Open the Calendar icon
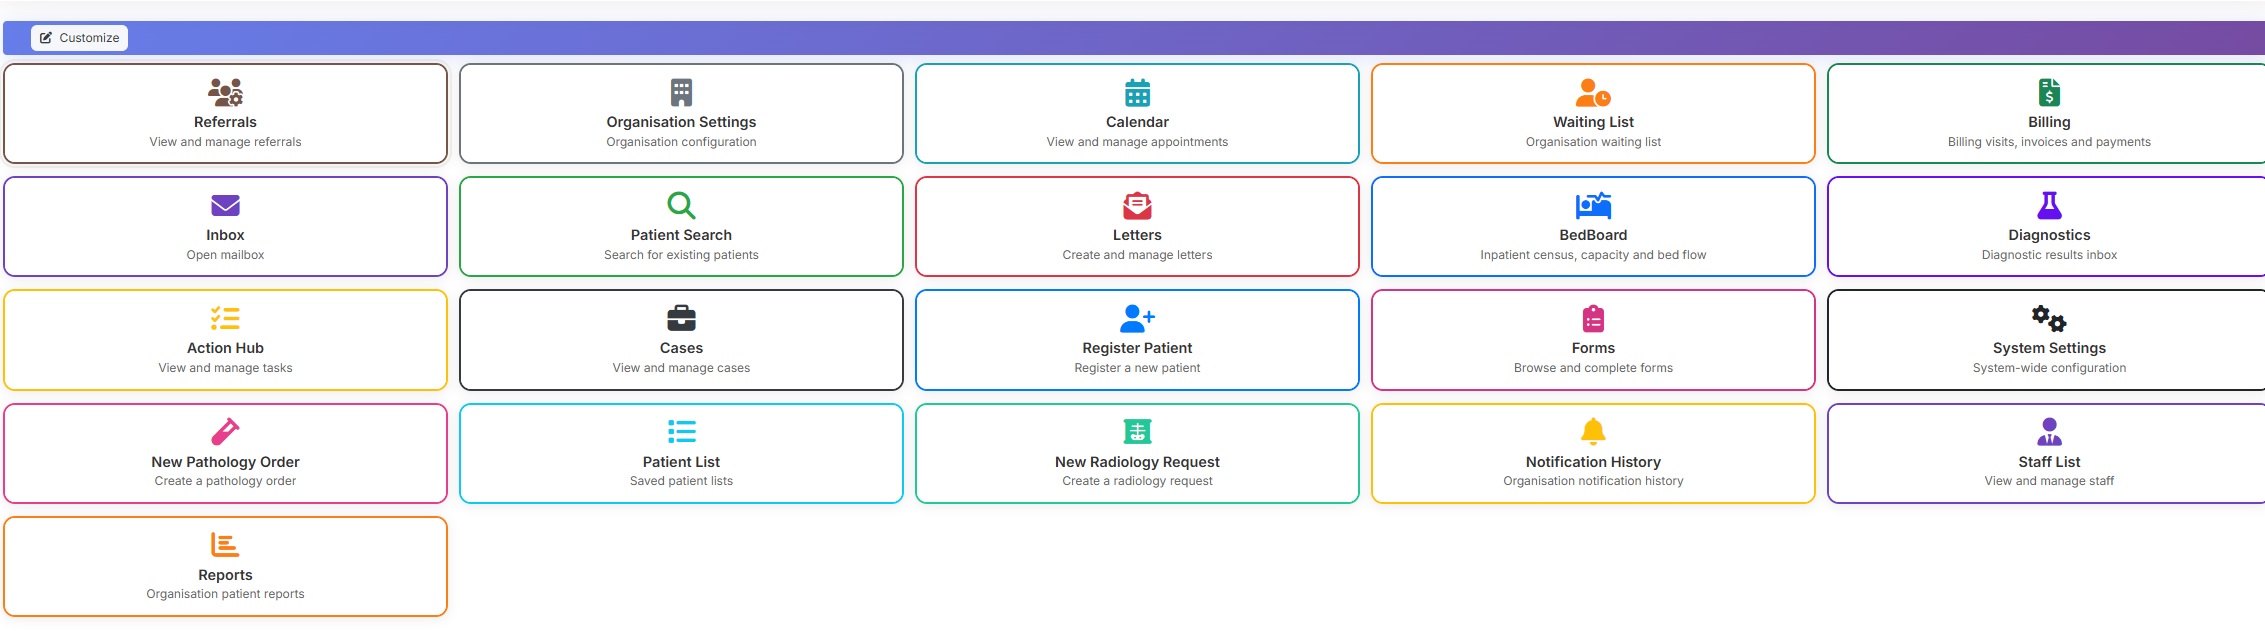This screenshot has height=640, width=2265. point(1137,92)
